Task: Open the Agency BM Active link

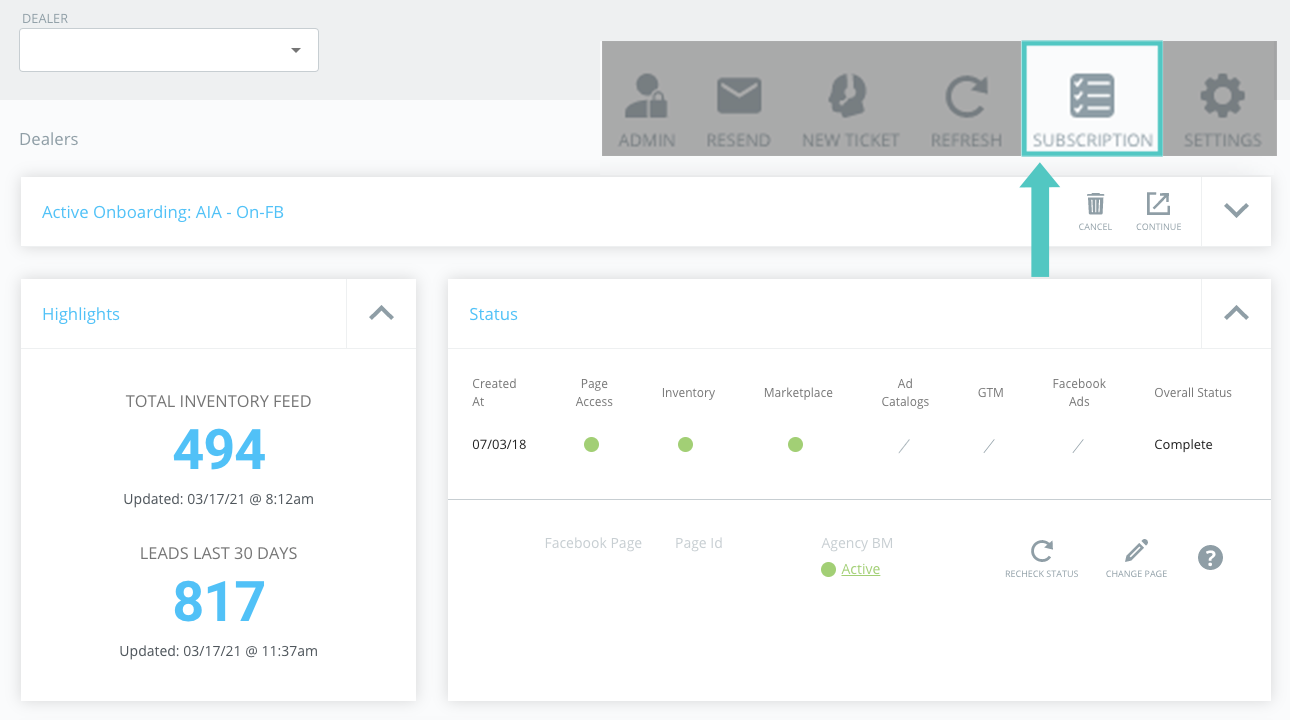Action: coord(860,569)
